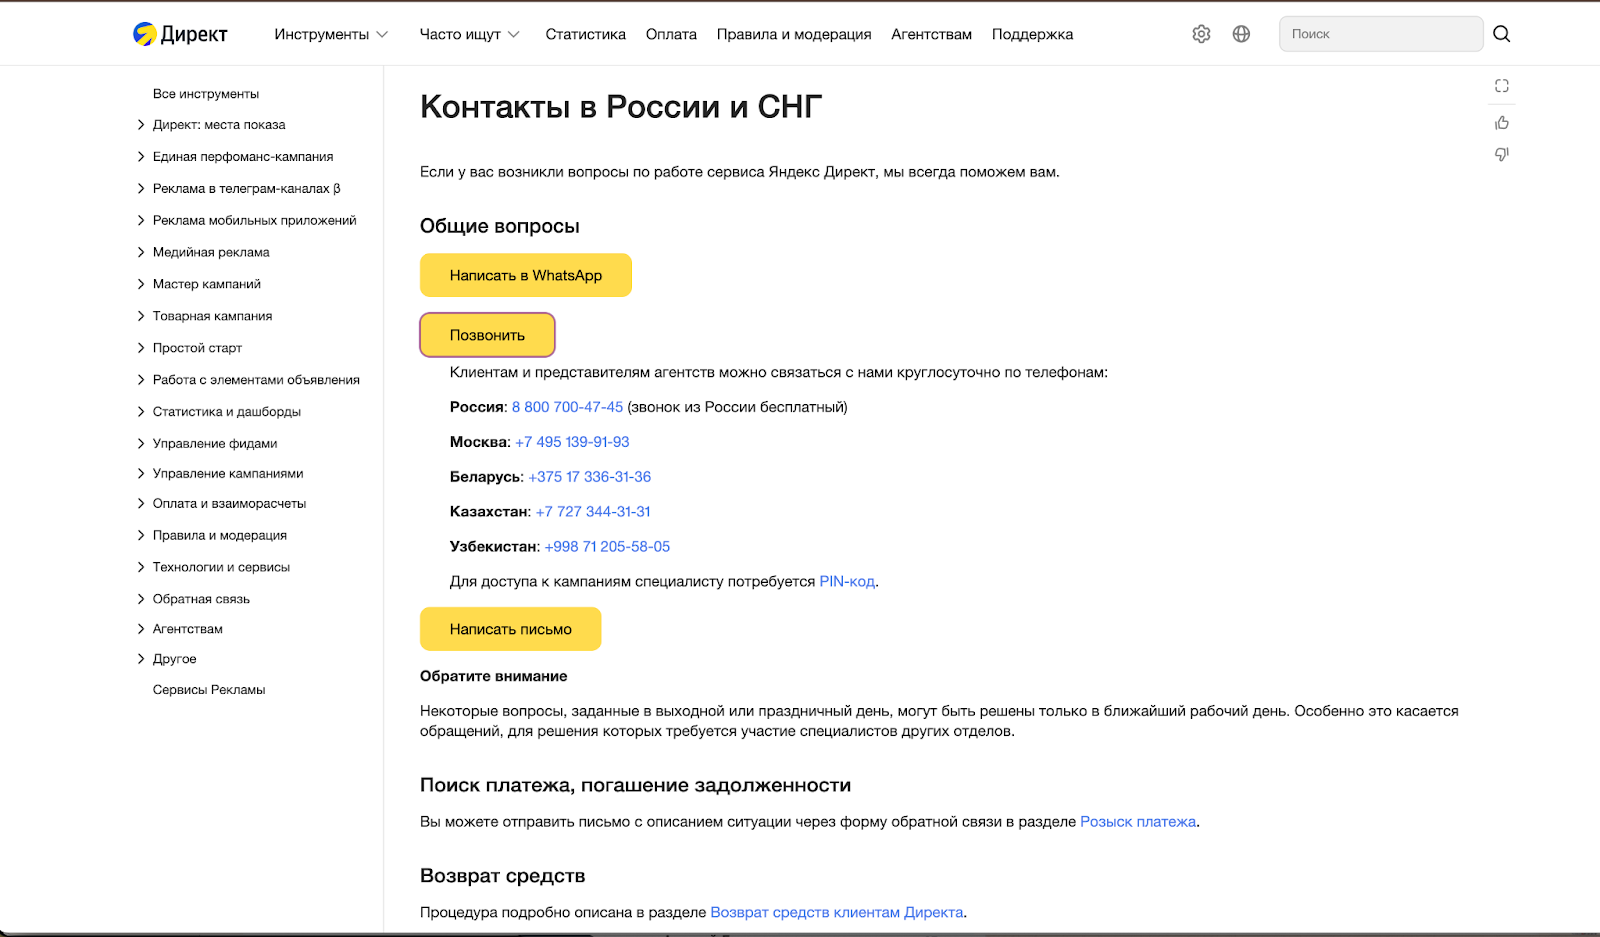Viewport: 1600px width, 937px height.
Task: Expand the Мастер кампаний tree item
Action: coord(141,284)
